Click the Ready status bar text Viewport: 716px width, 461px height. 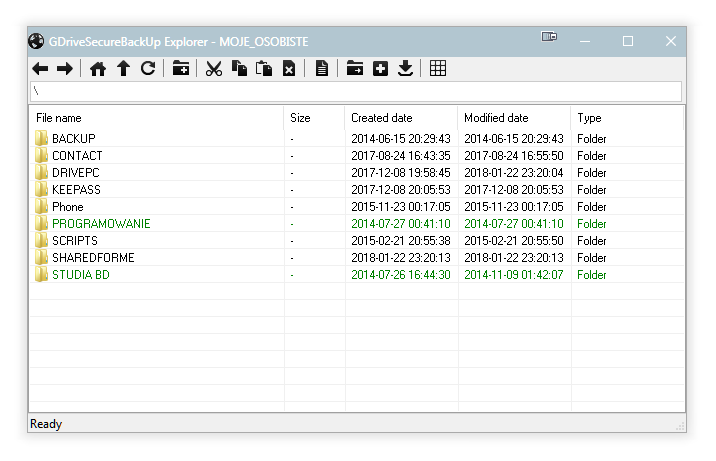click(x=46, y=424)
